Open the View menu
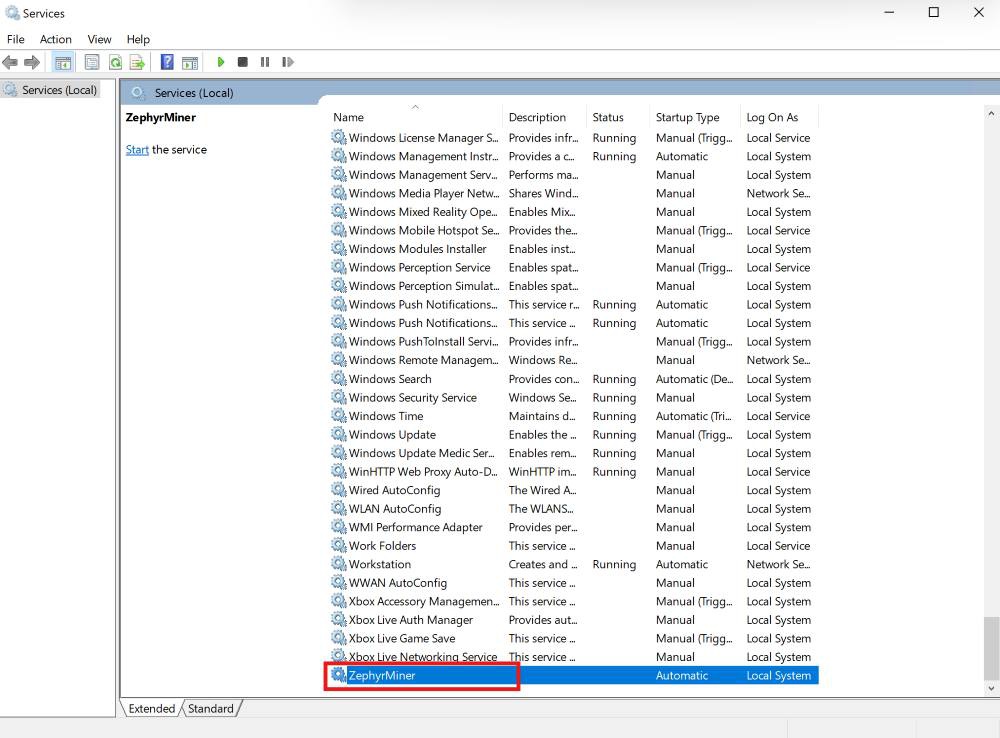Image resolution: width=1000 pixels, height=738 pixels. 99,39
